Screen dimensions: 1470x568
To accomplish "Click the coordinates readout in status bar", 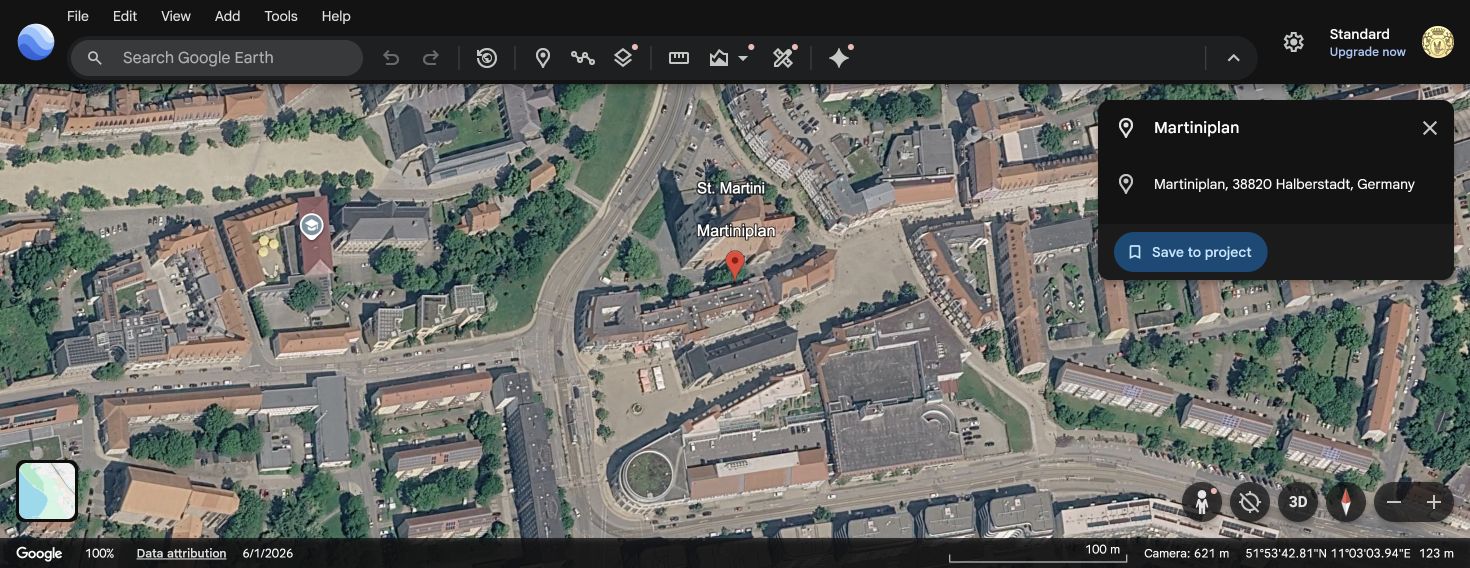I will click(1328, 553).
